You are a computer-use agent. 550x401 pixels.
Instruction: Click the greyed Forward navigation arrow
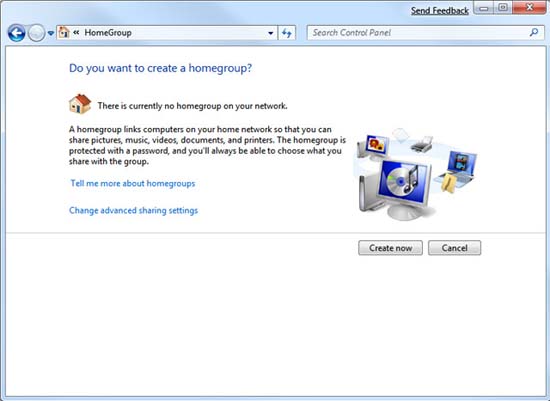point(36,33)
